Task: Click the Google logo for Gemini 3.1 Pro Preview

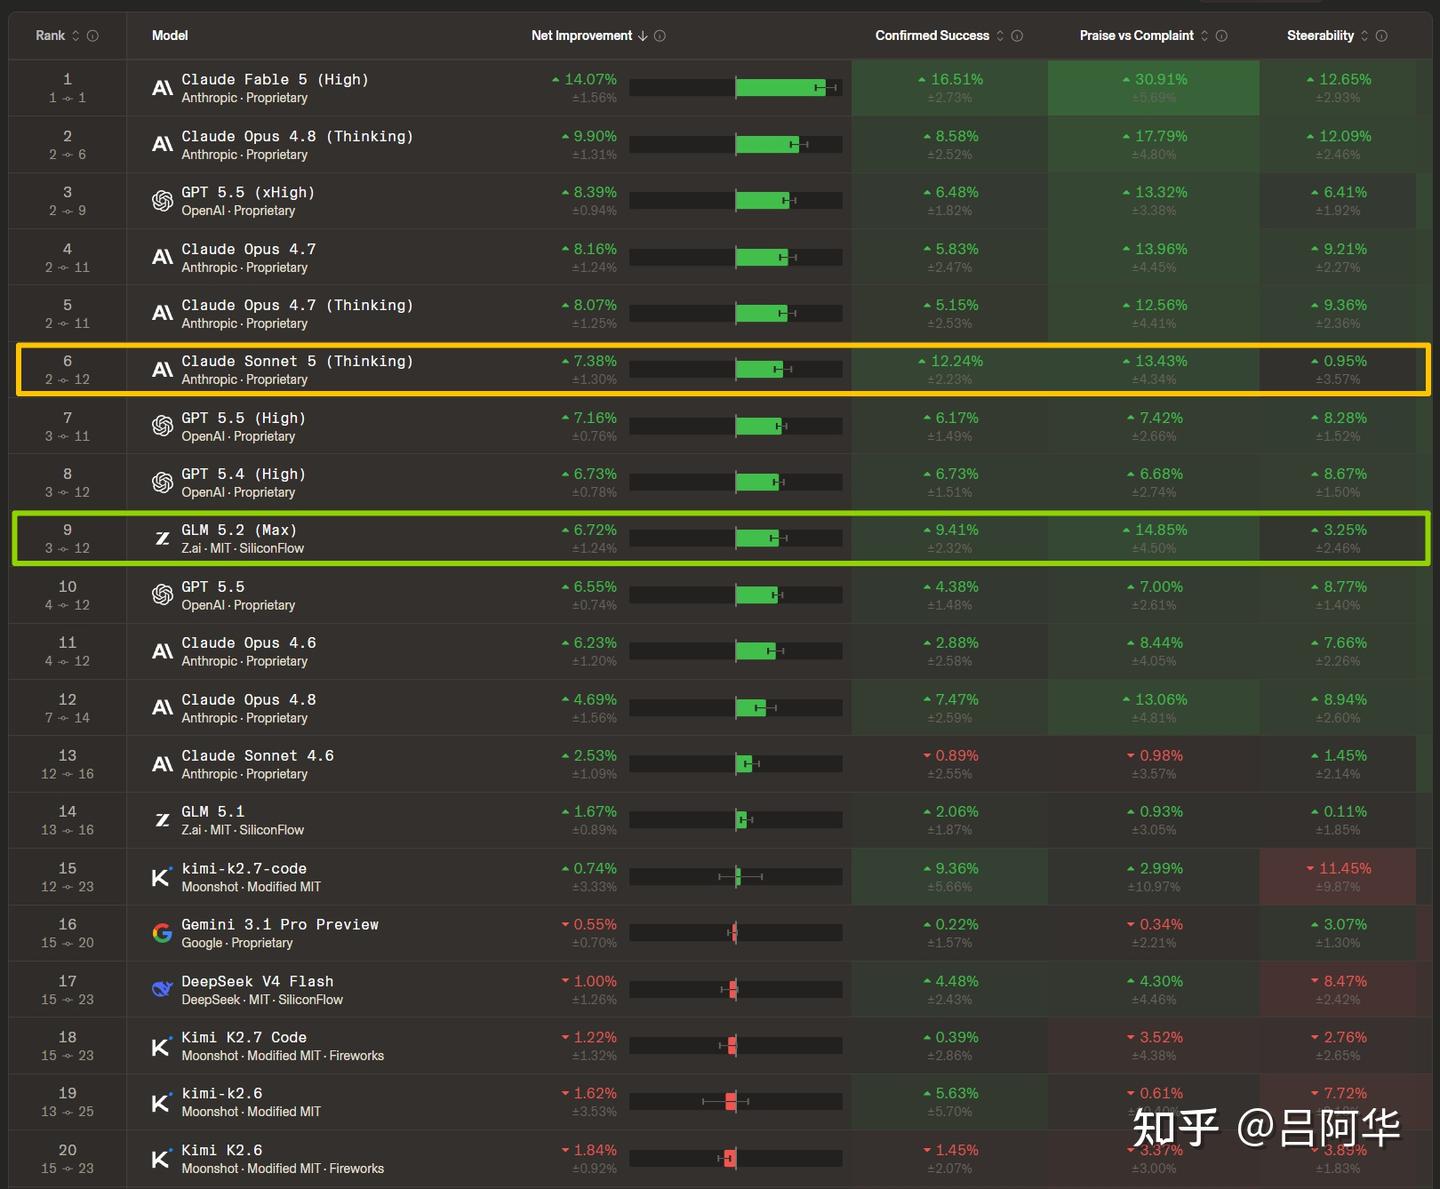Action: [x=162, y=933]
